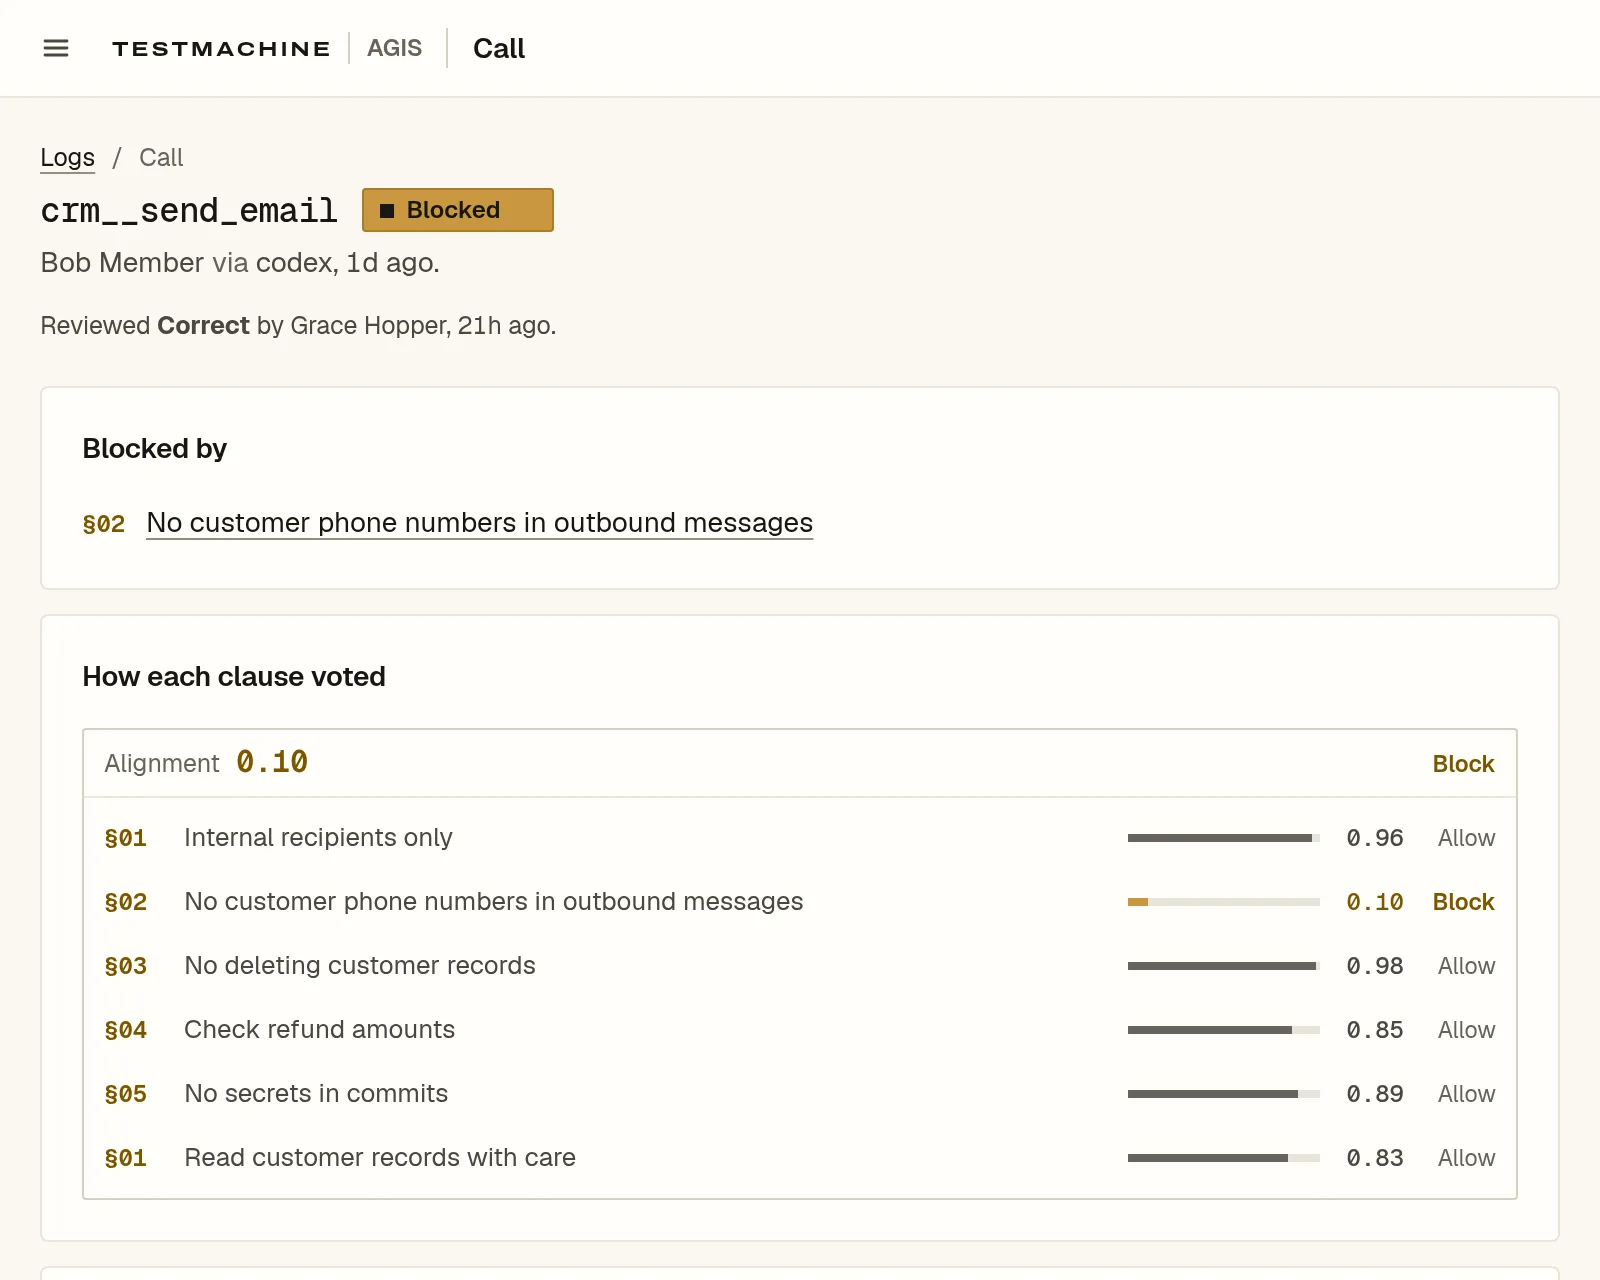Click the §03 clause marker

(126, 966)
